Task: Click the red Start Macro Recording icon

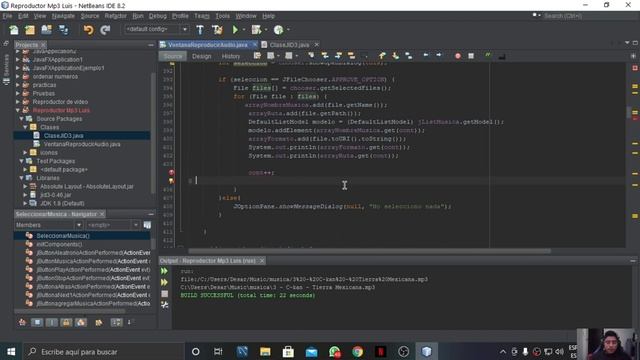Action: click(x=458, y=56)
